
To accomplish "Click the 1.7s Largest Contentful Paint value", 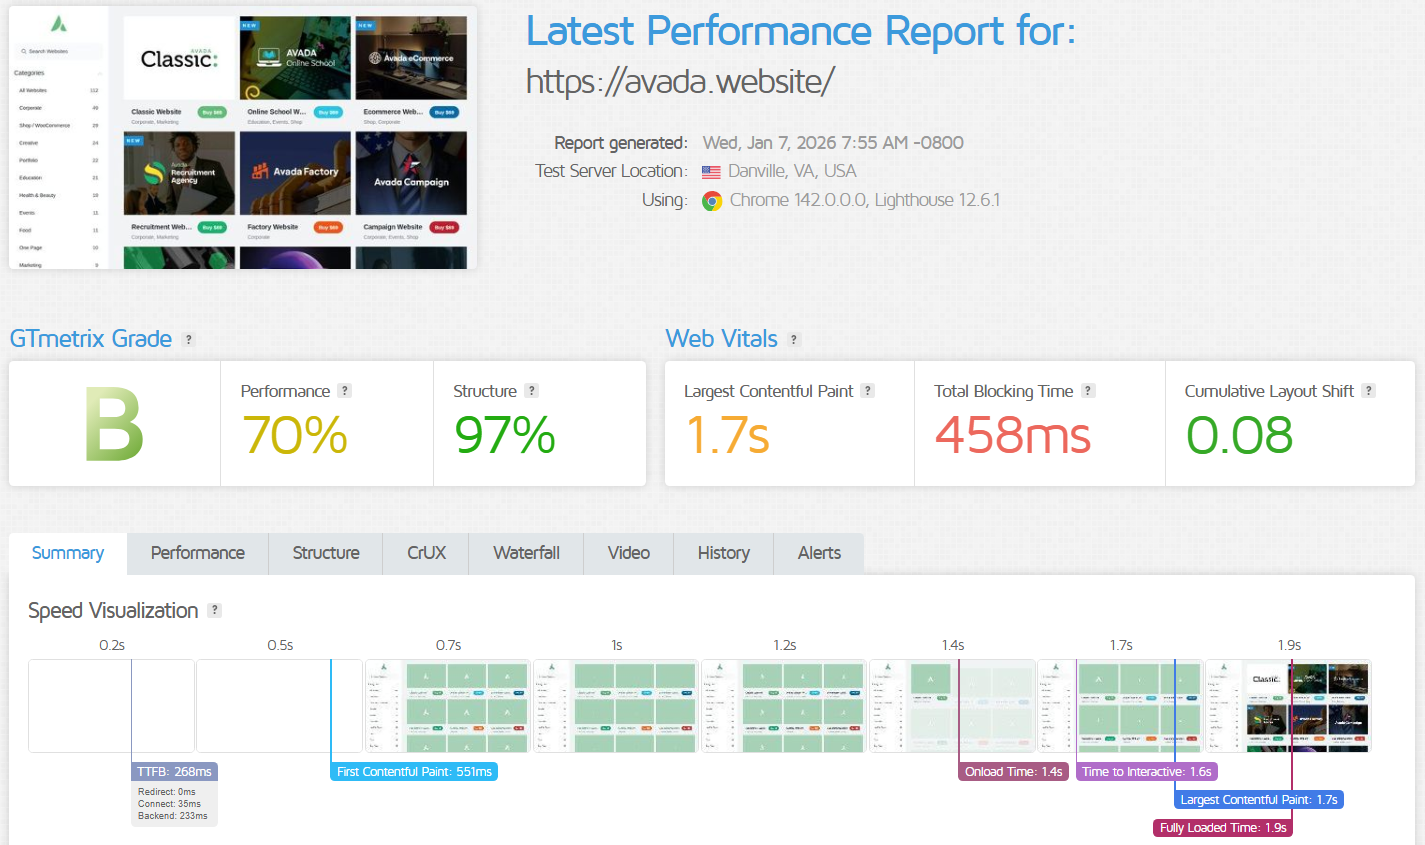I will pyautogui.click(x=727, y=436).
